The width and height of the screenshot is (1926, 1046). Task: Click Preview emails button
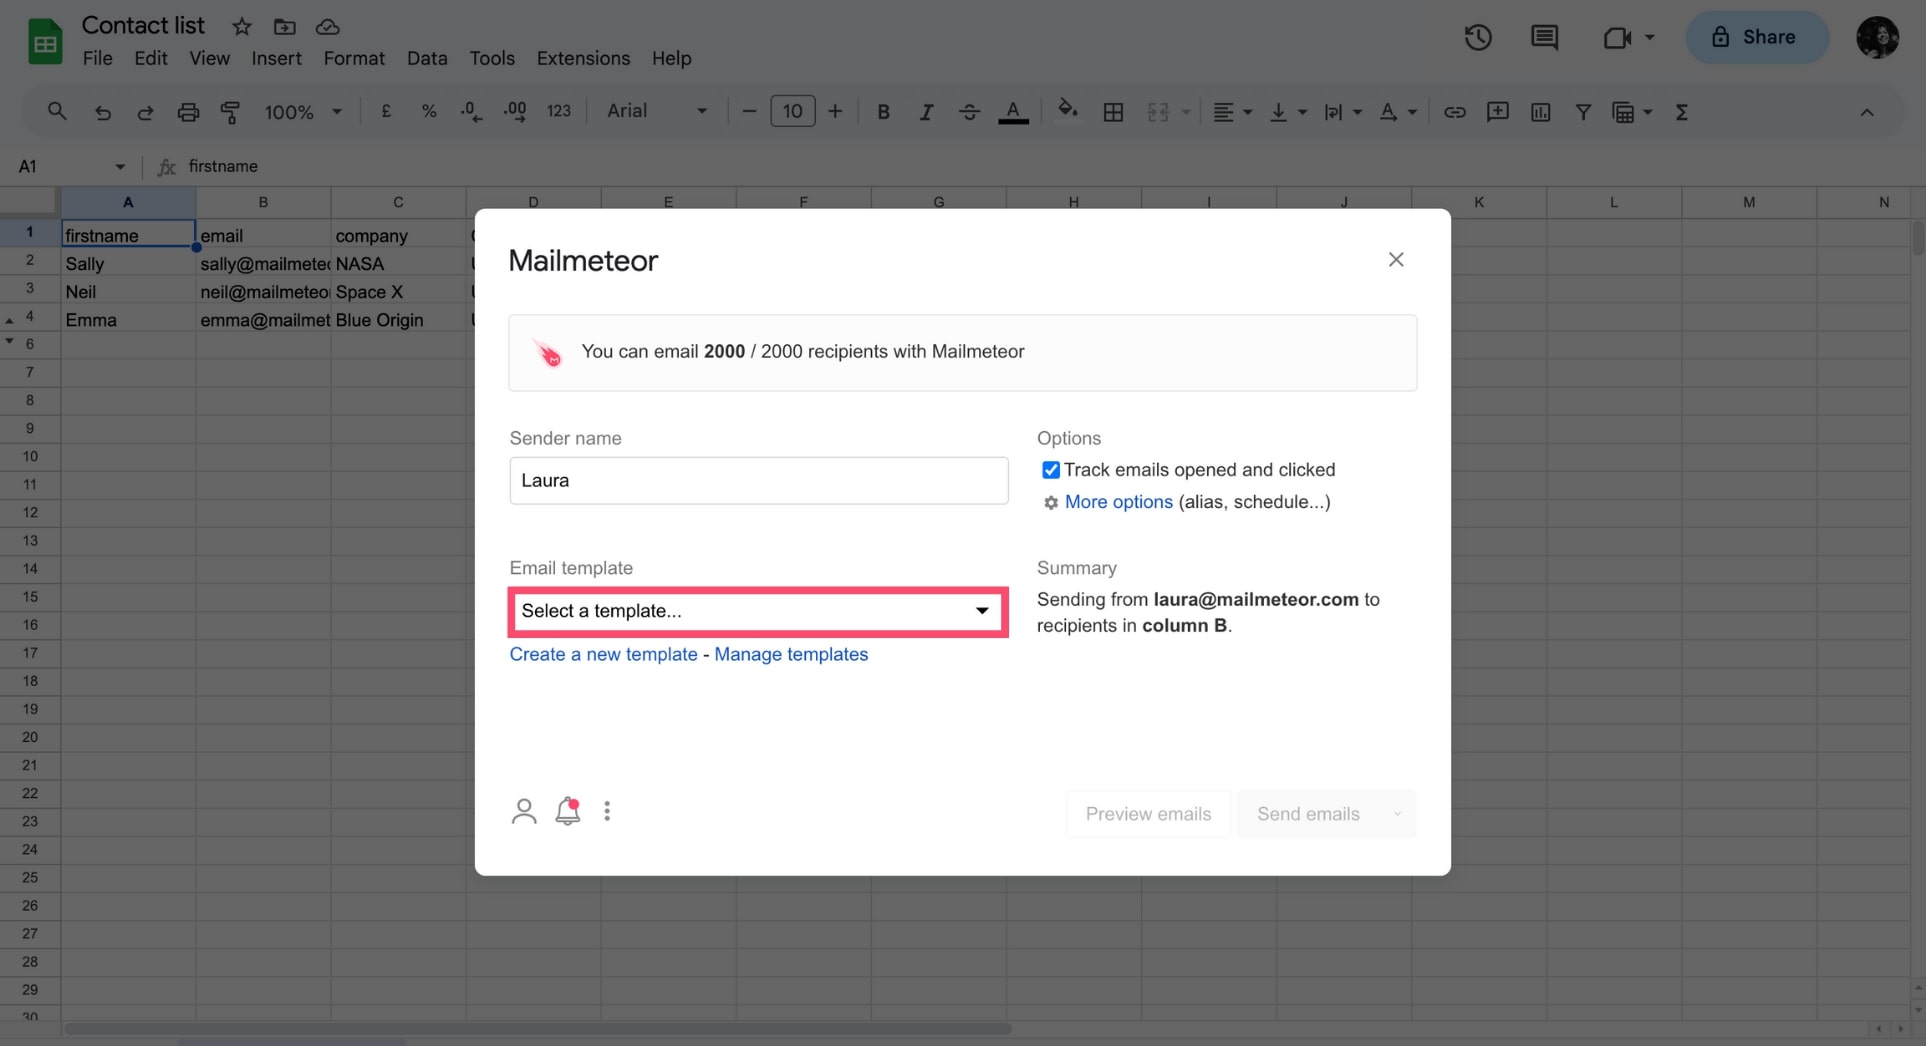pos(1148,814)
